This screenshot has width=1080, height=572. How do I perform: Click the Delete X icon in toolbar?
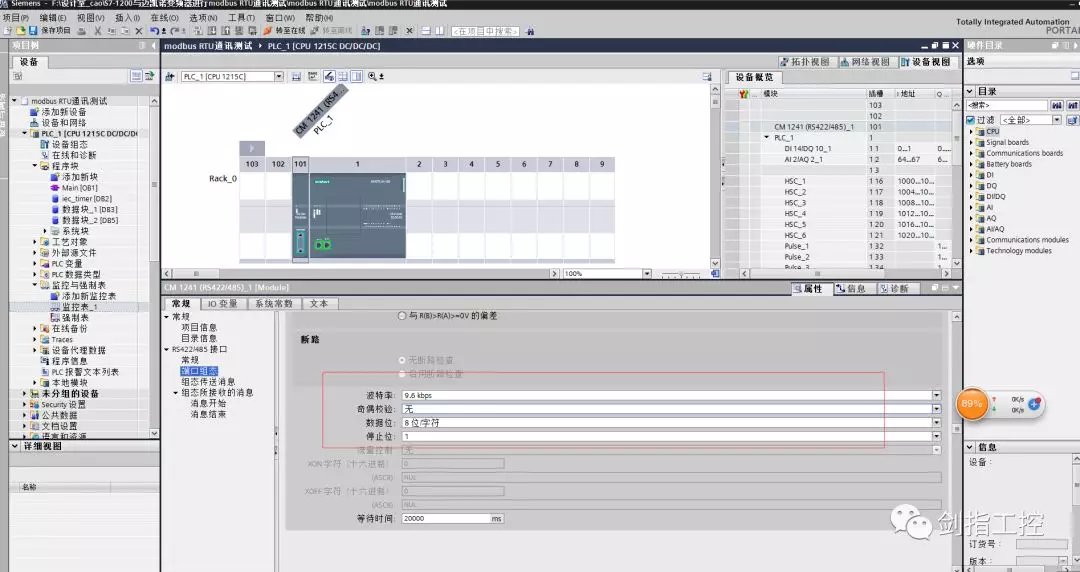(x=139, y=31)
